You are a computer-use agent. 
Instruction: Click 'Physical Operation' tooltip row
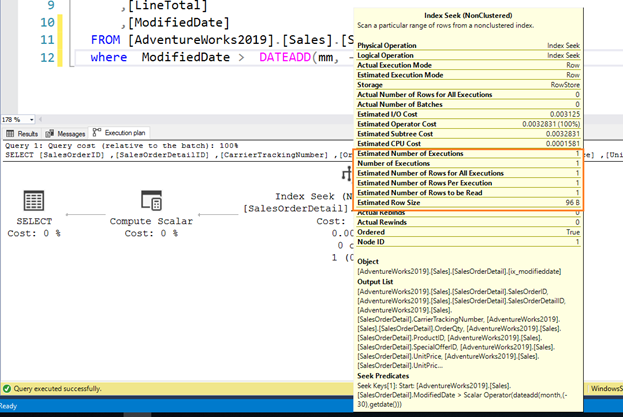click(468, 45)
